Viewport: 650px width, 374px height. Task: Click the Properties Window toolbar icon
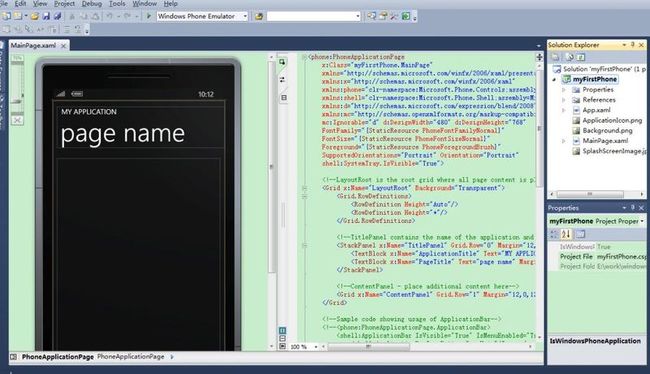pyautogui.click(x=383, y=16)
